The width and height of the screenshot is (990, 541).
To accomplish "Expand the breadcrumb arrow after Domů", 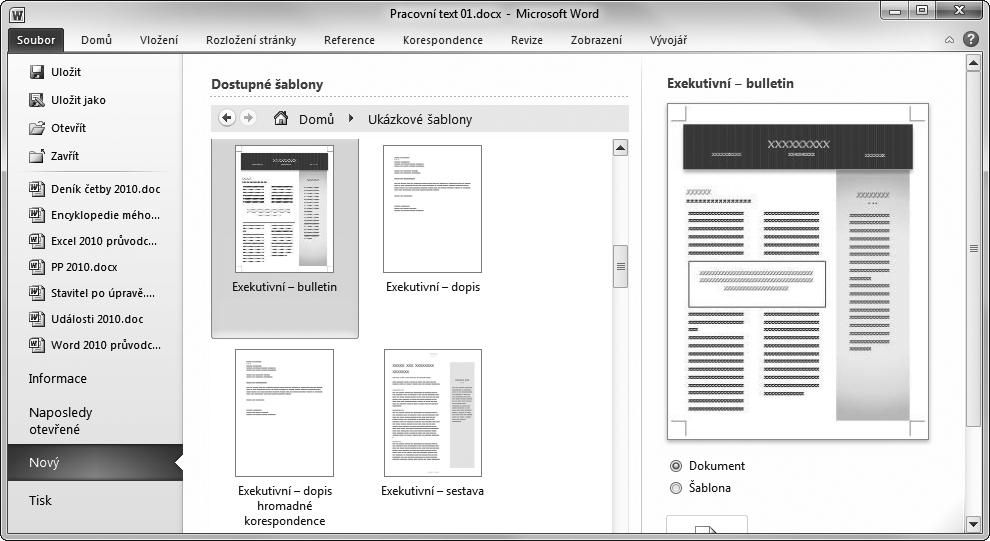I will [350, 119].
